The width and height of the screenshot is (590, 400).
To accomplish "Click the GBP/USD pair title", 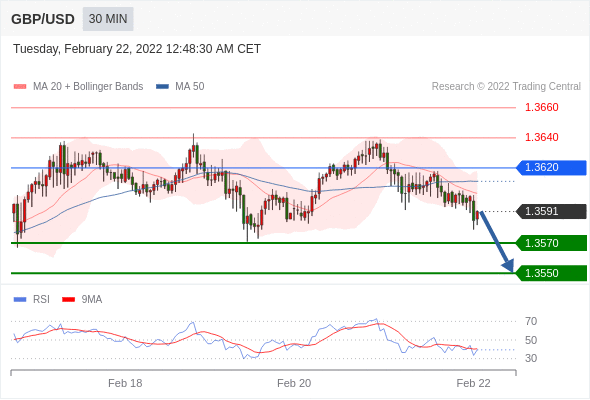I will tap(43, 19).
